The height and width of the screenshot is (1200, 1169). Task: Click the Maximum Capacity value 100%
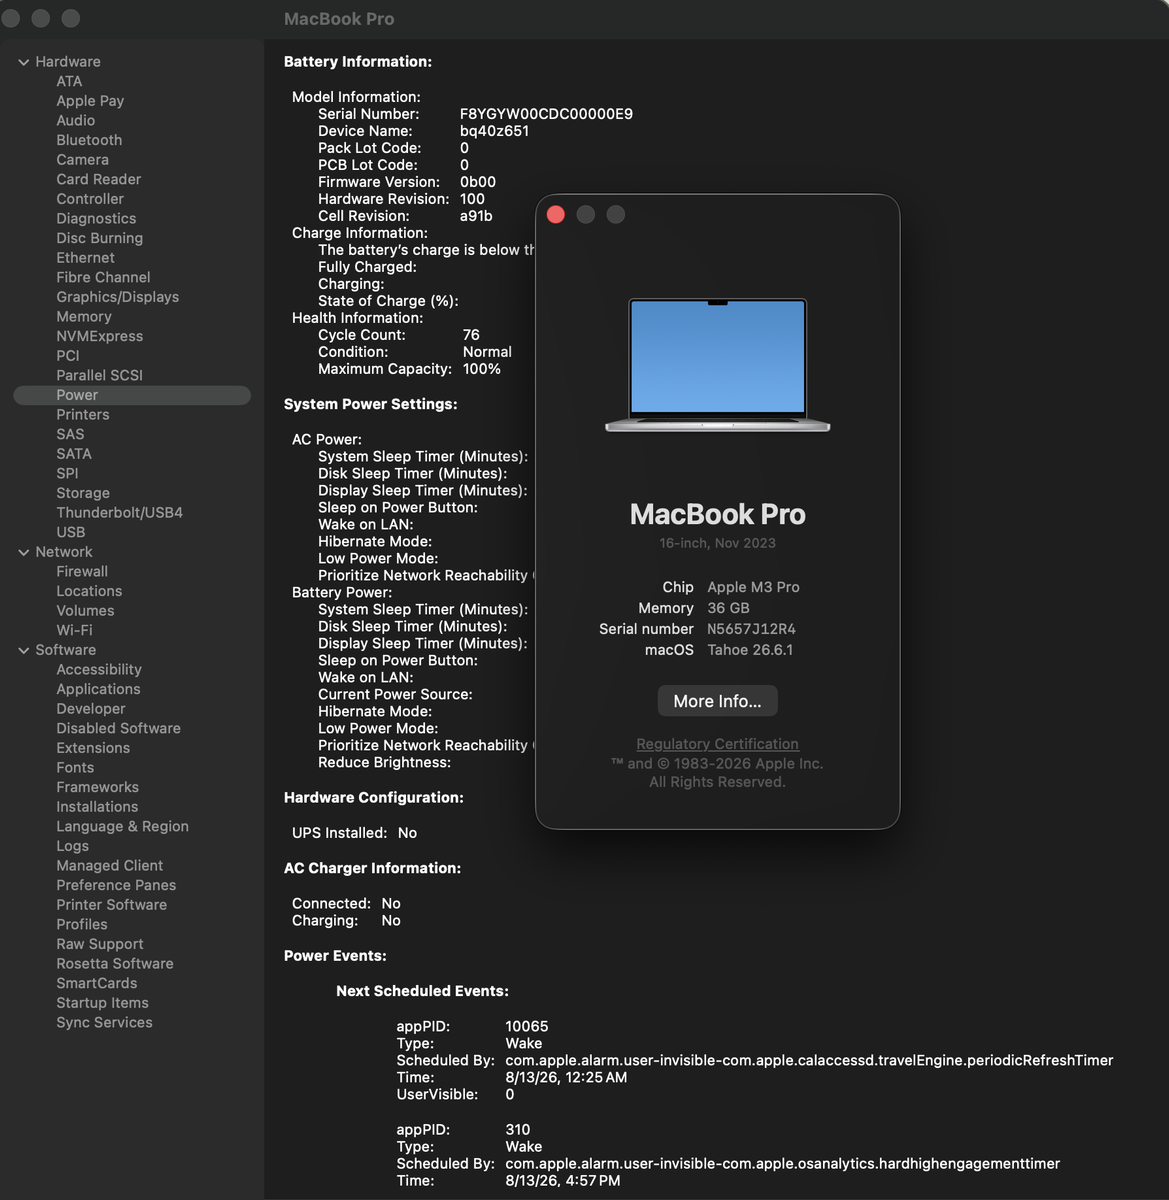(x=481, y=369)
